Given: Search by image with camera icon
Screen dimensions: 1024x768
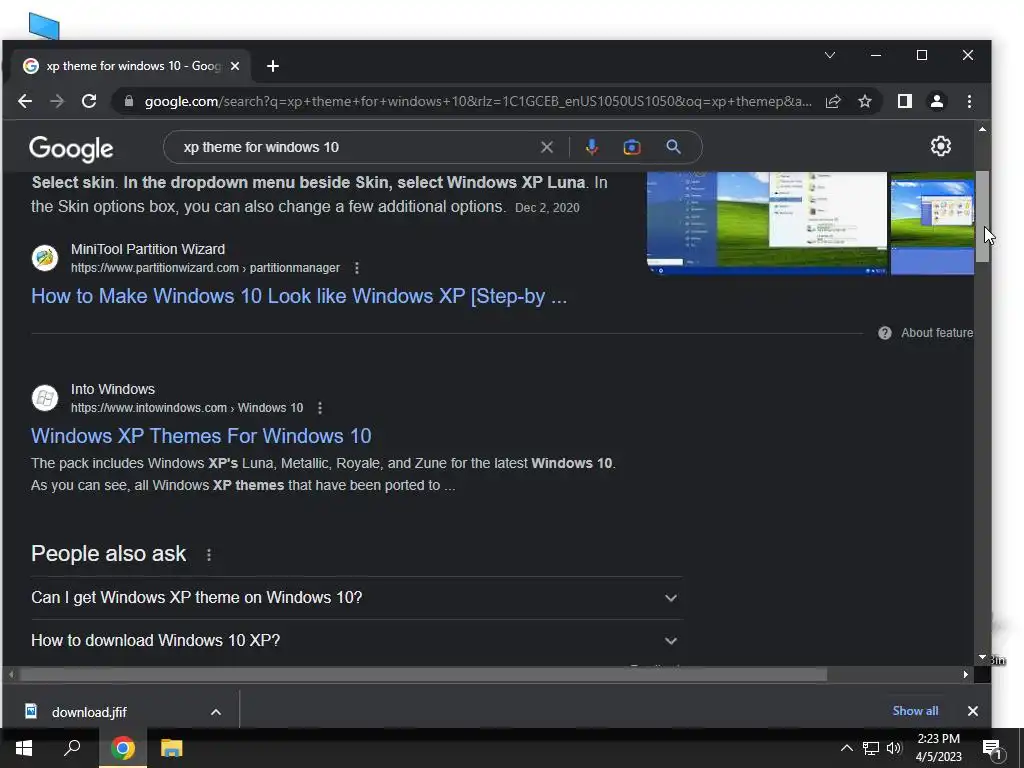Looking at the screenshot, I should 632,148.
